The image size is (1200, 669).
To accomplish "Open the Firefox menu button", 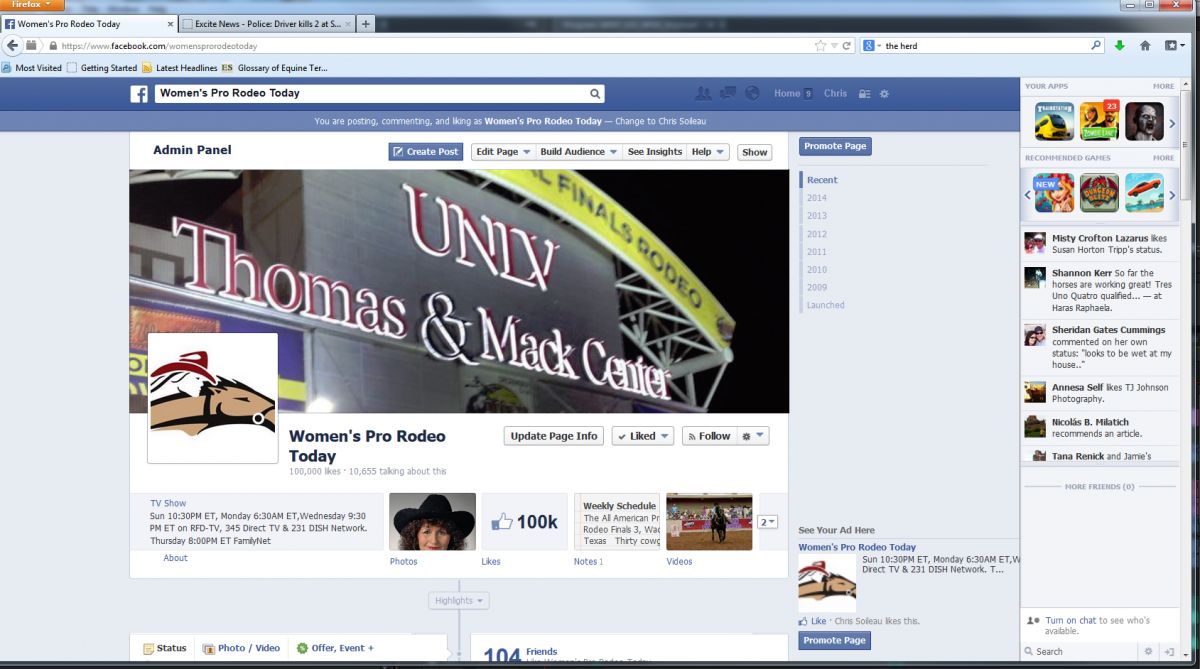I will (x=32, y=5).
